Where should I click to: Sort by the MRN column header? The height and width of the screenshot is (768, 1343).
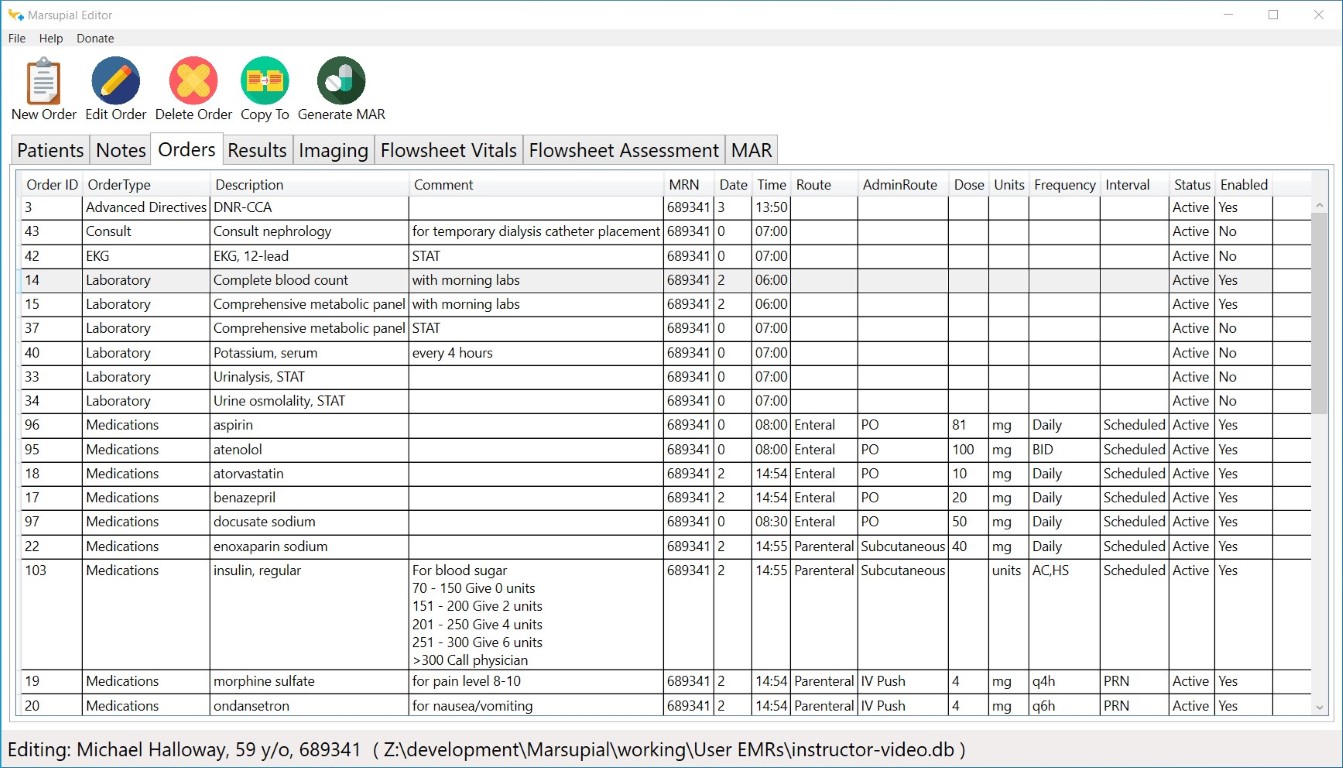tap(689, 185)
